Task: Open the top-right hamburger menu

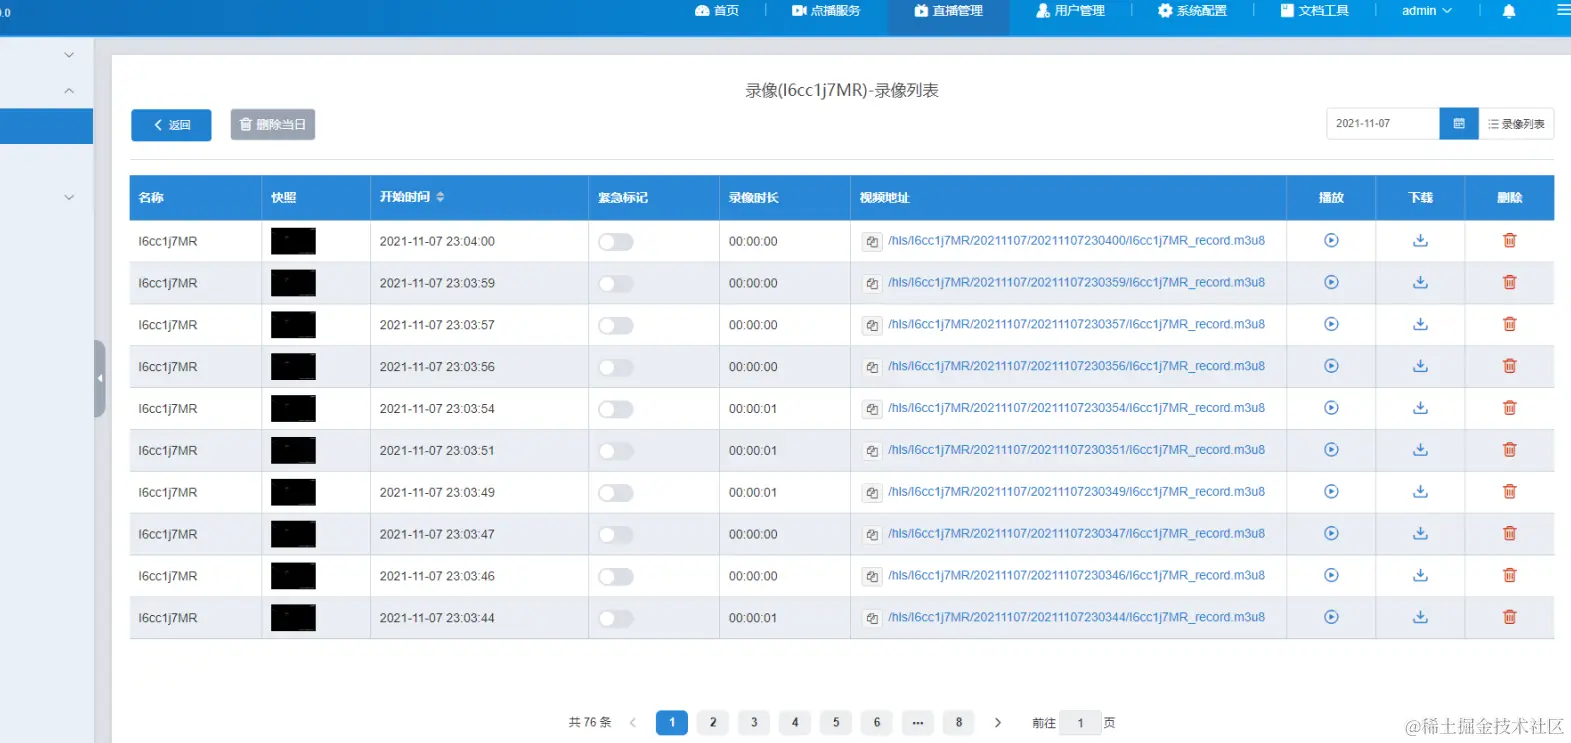Action: [x=1563, y=11]
